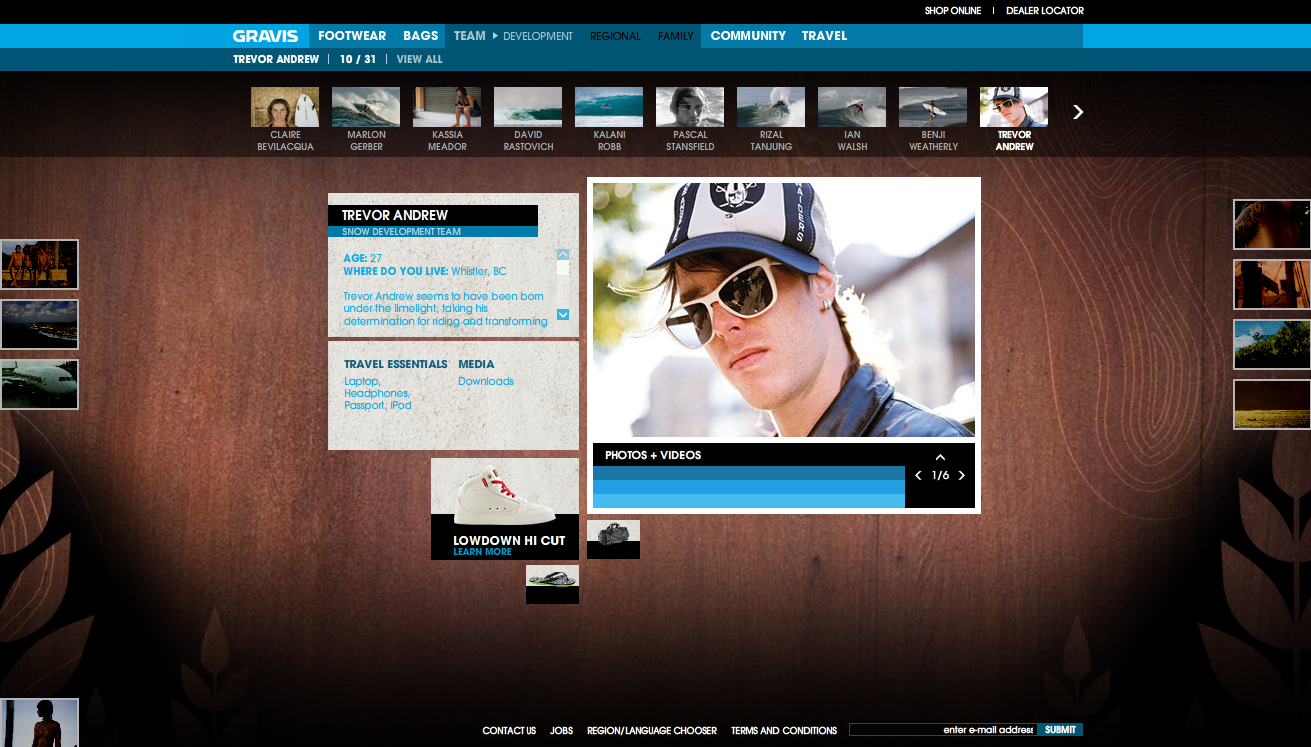Open right side palm tree sky photo
The width and height of the screenshot is (1311, 747).
coord(1272,344)
